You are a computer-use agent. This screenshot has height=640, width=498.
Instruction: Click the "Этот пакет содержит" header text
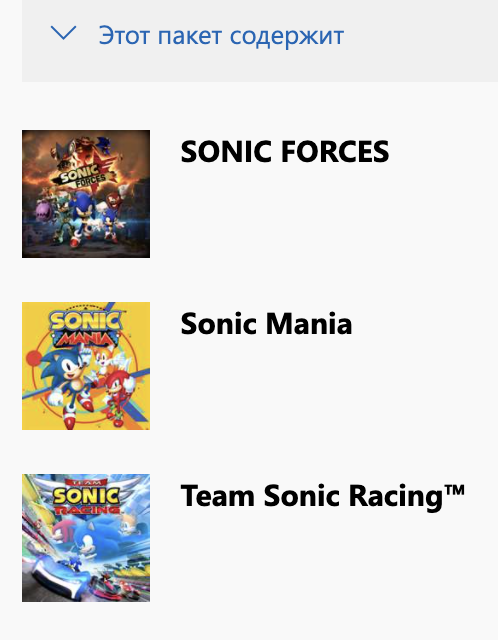pyautogui.click(x=221, y=36)
